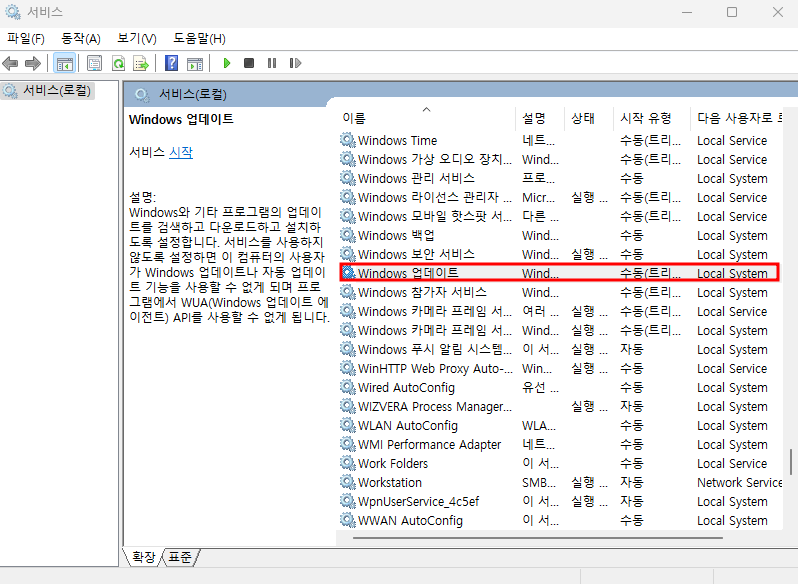
Task: Select the WIZVERA Process Manager service name
Action: point(435,406)
